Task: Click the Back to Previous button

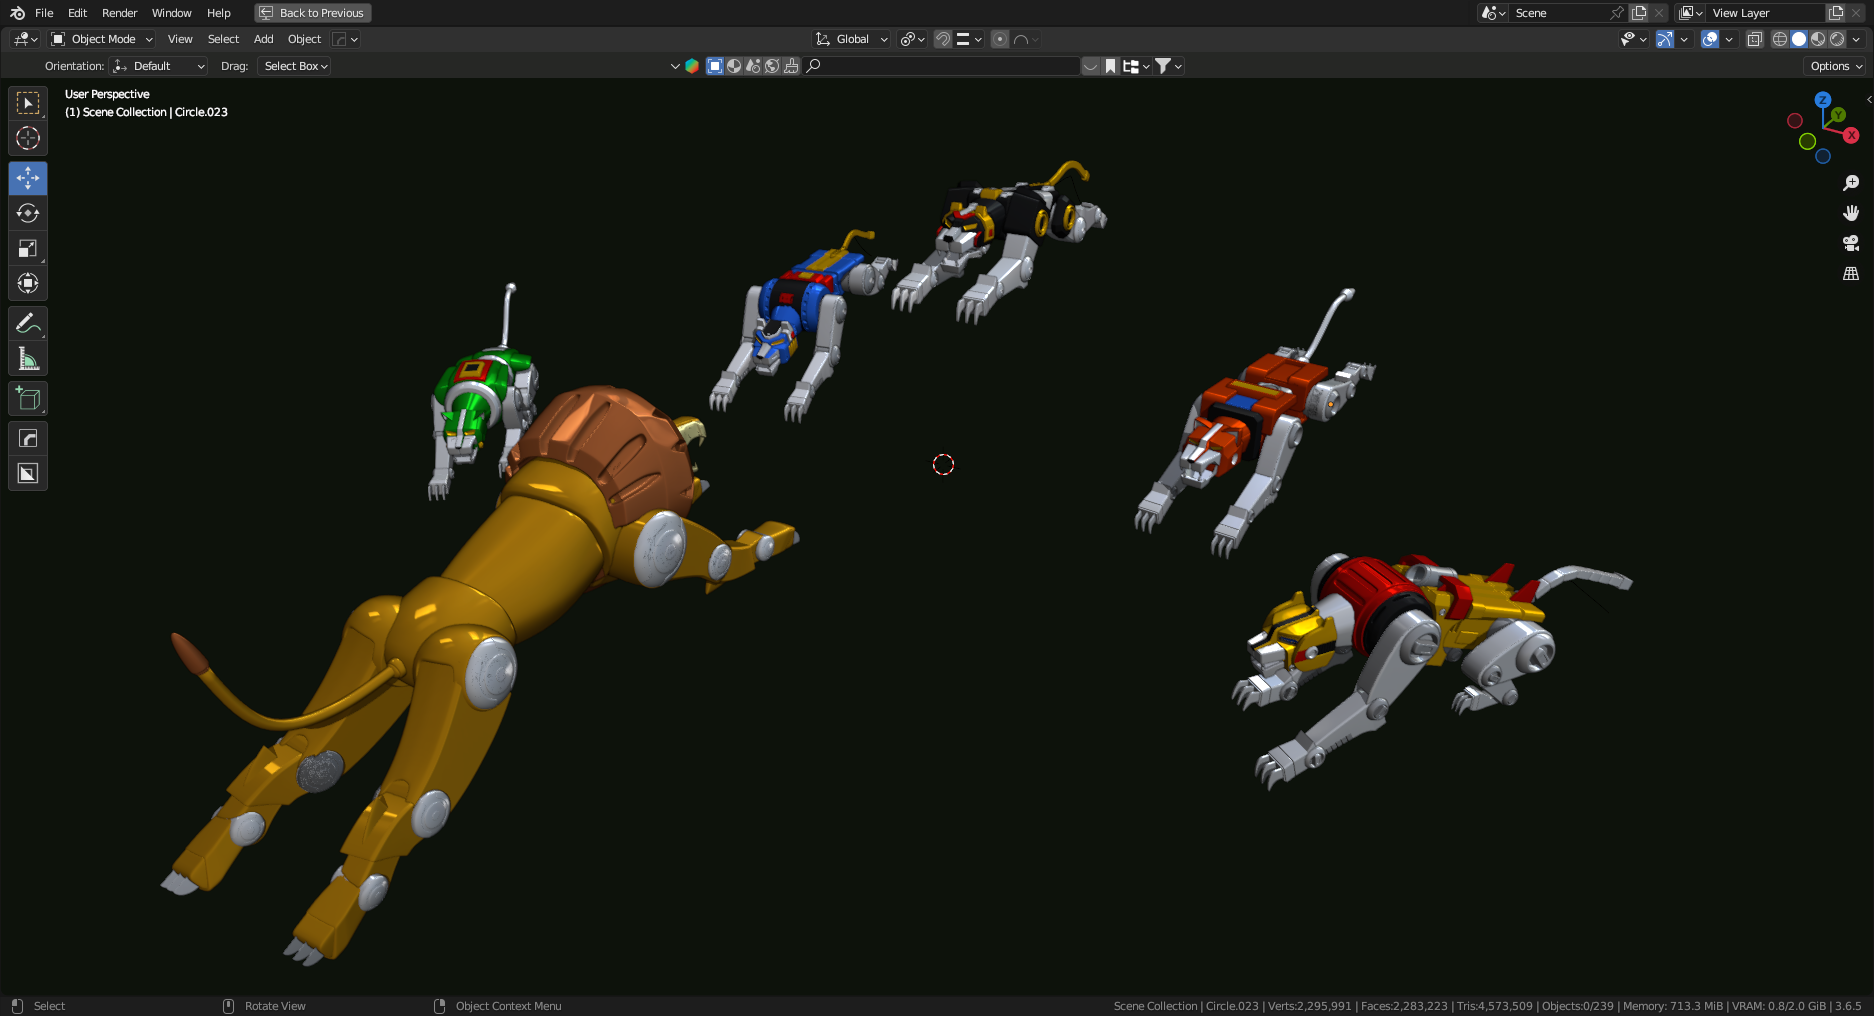Action: tap(313, 13)
